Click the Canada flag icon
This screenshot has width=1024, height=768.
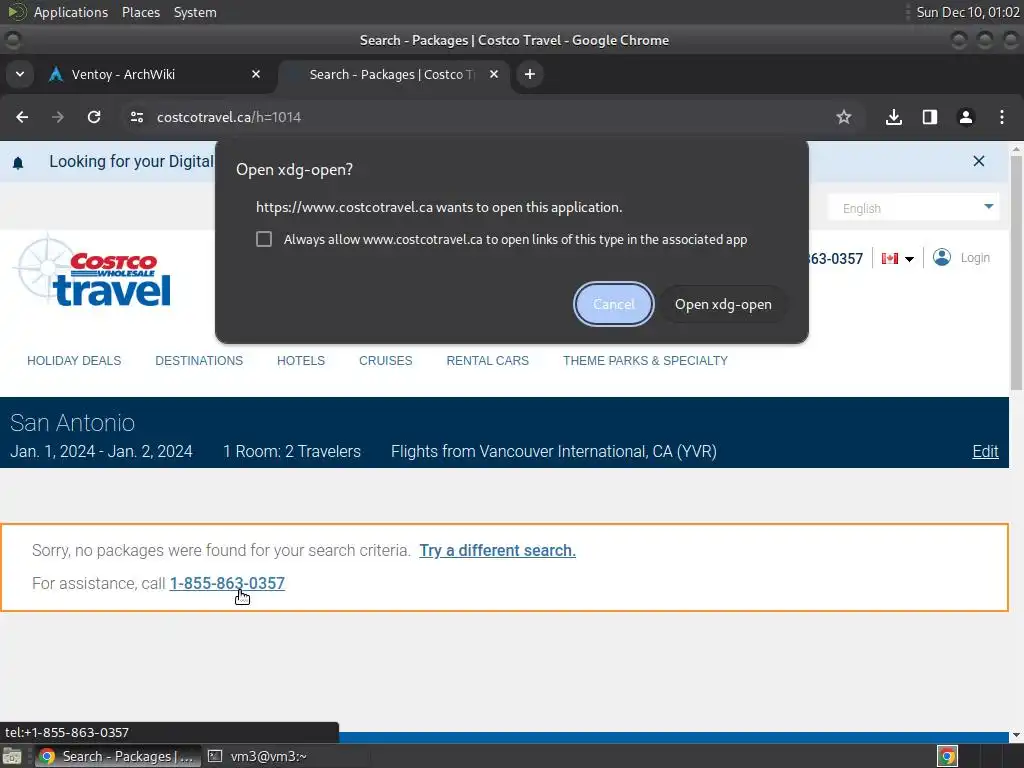pyautogui.click(x=889, y=259)
